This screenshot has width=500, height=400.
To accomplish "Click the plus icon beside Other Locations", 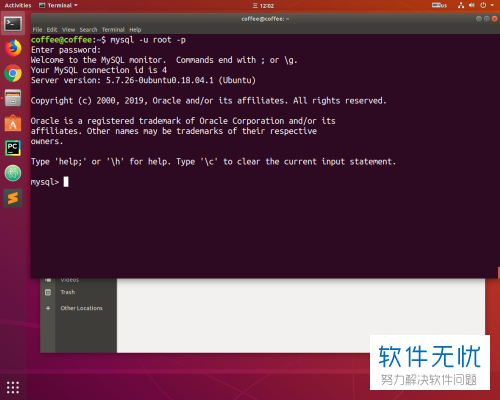I will click(x=48, y=308).
